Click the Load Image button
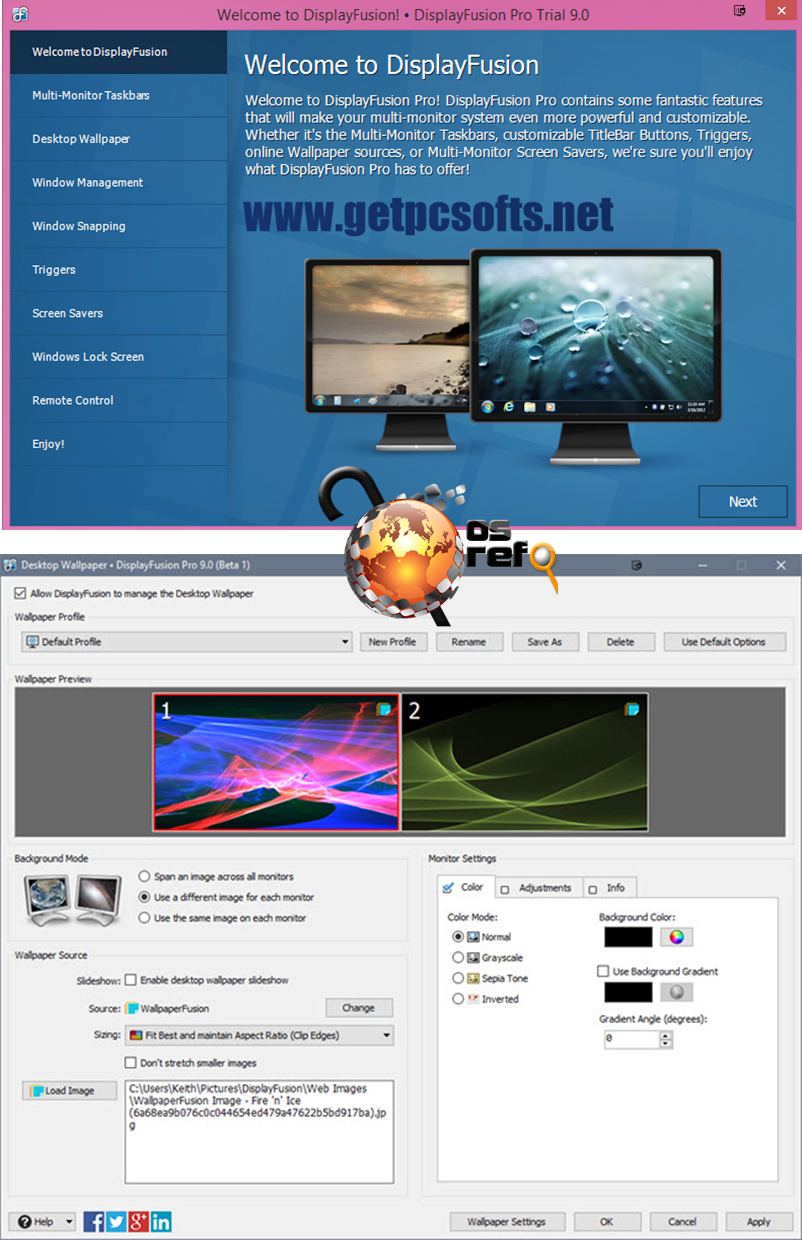This screenshot has height=1240, width=802. point(69,1091)
